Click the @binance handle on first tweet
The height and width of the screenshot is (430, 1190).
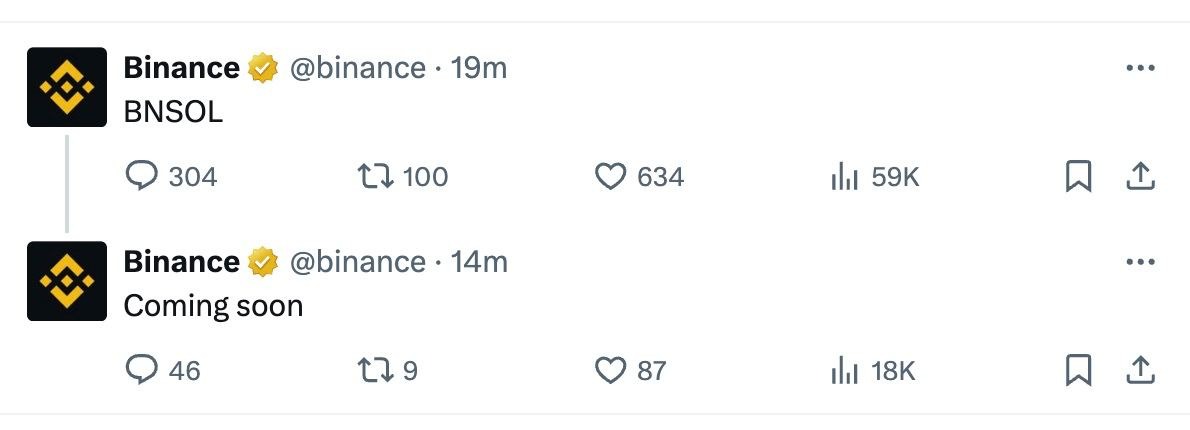pyautogui.click(x=357, y=68)
